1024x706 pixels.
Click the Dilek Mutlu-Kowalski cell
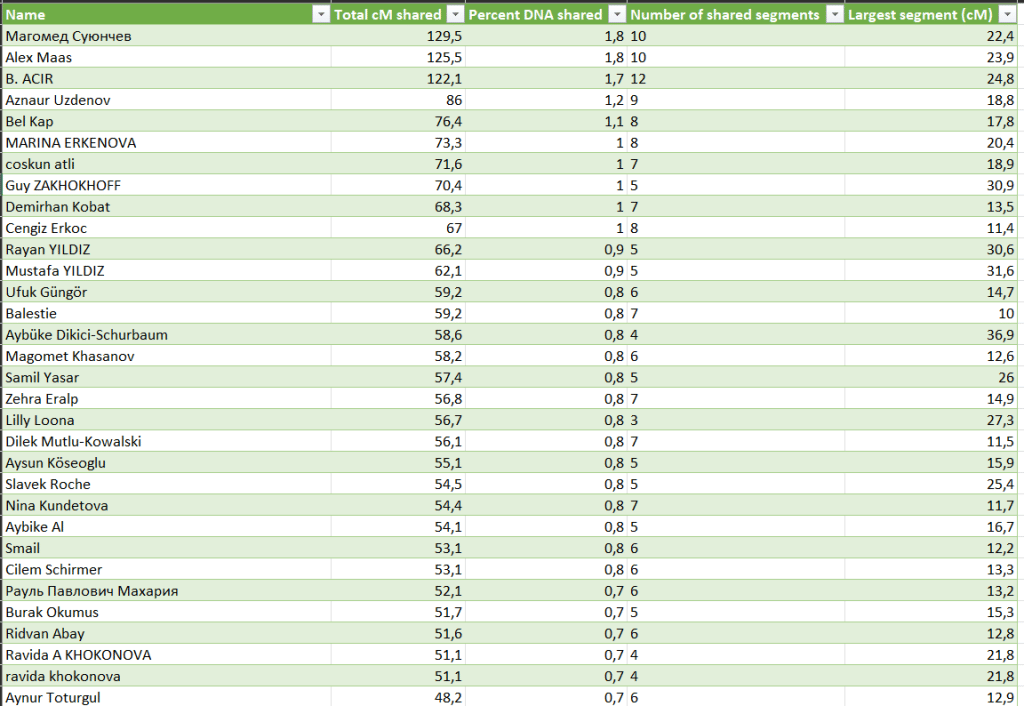[76, 441]
